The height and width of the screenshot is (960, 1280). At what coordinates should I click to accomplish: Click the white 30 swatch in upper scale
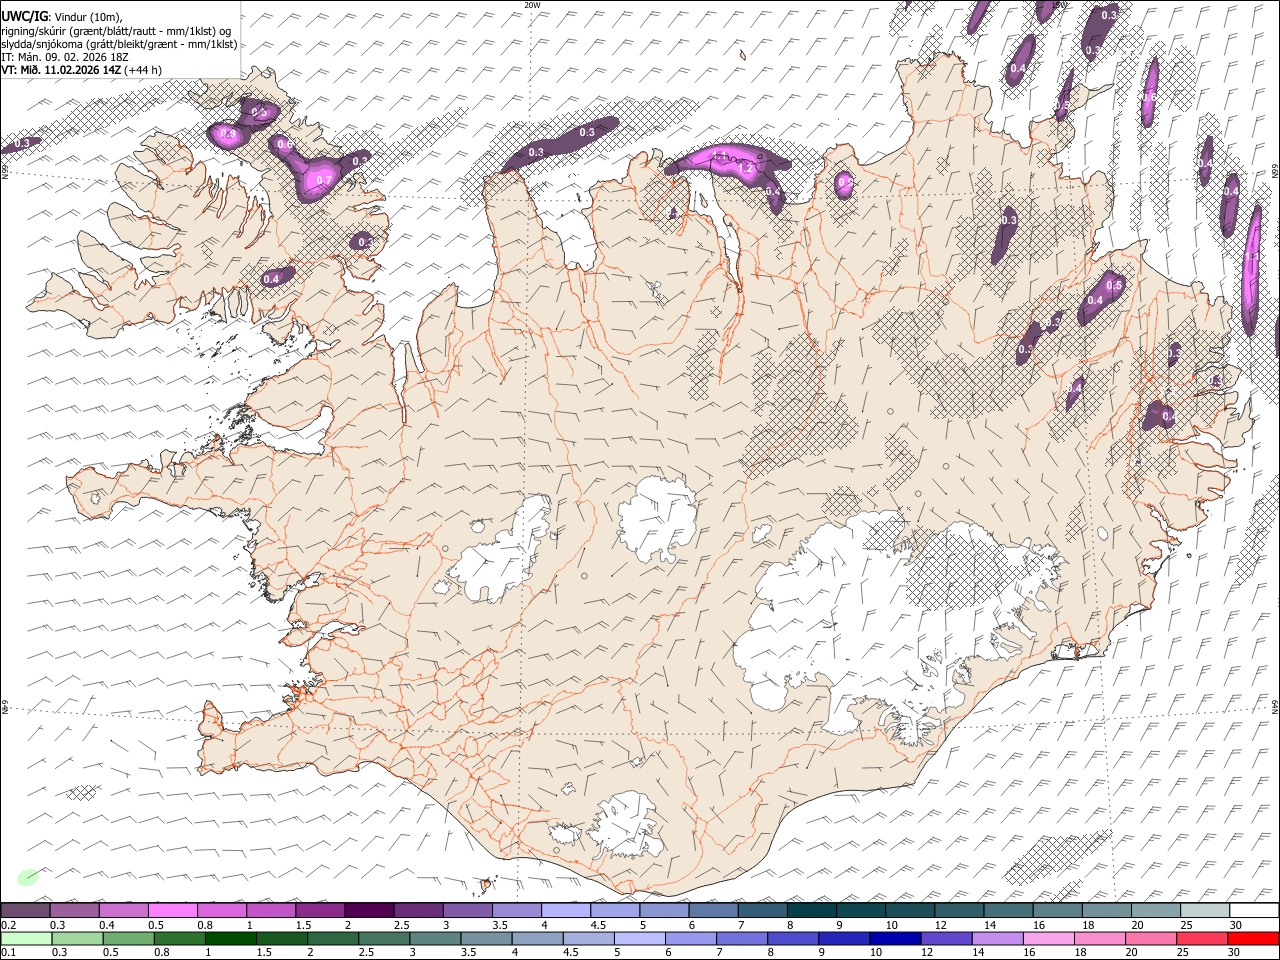click(x=1252, y=910)
